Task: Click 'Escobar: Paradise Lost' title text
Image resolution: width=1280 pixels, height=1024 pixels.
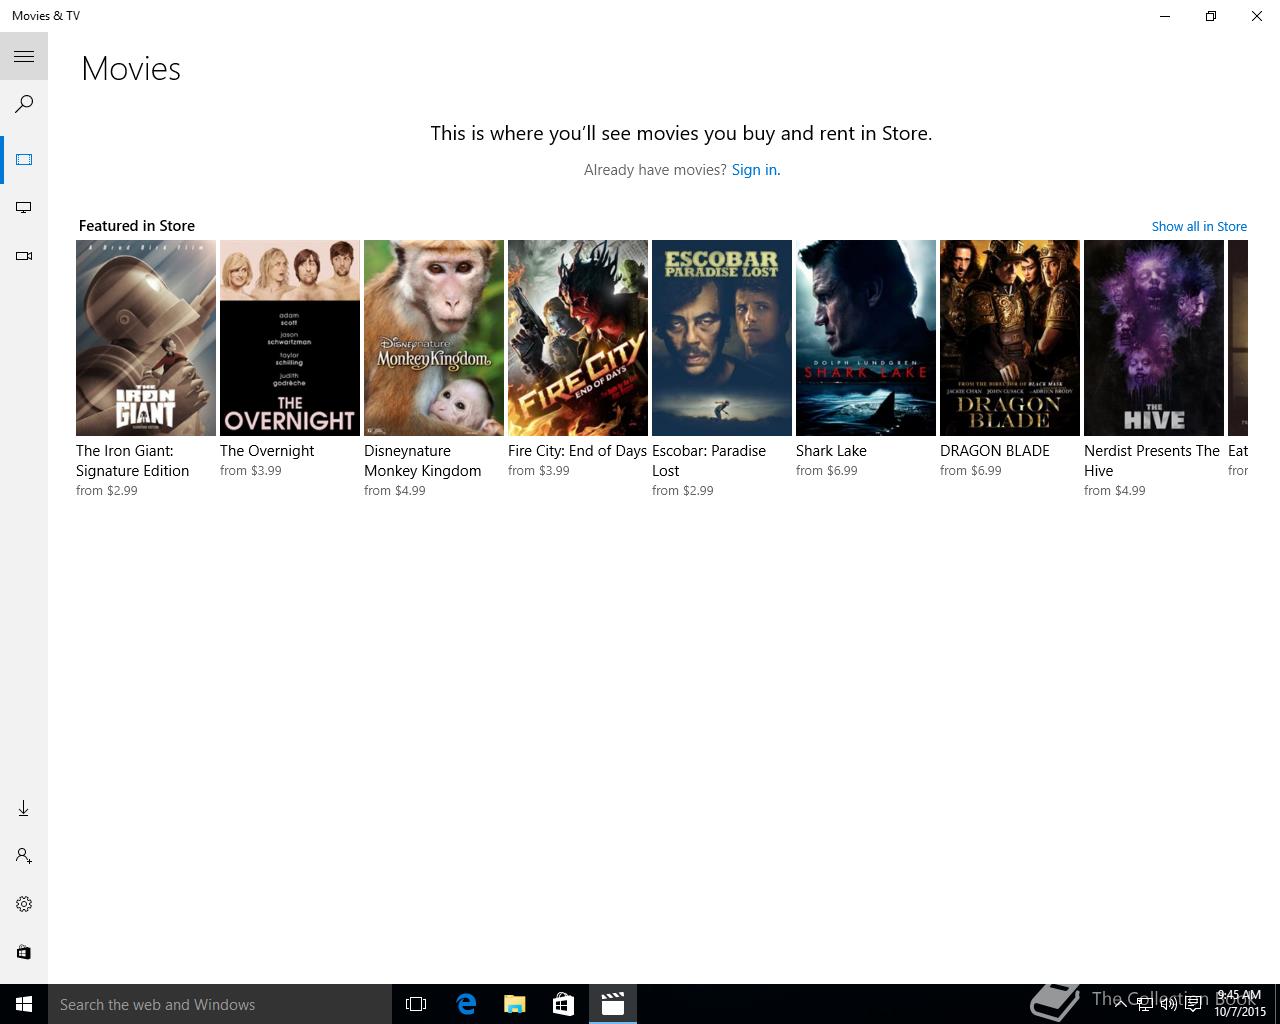Action: click(709, 461)
